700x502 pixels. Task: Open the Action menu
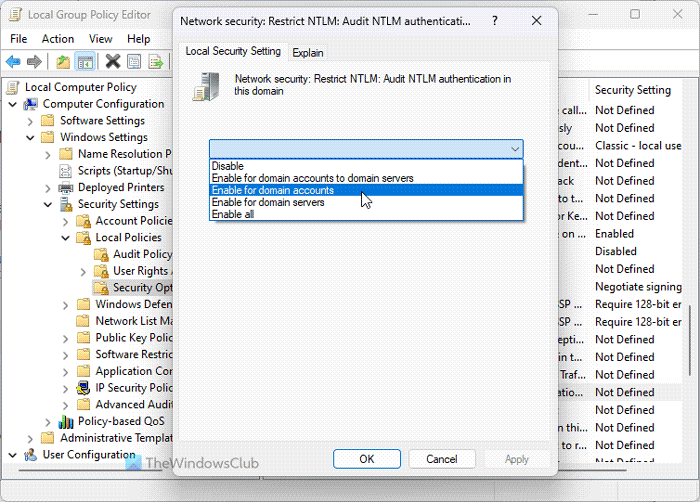click(x=58, y=39)
